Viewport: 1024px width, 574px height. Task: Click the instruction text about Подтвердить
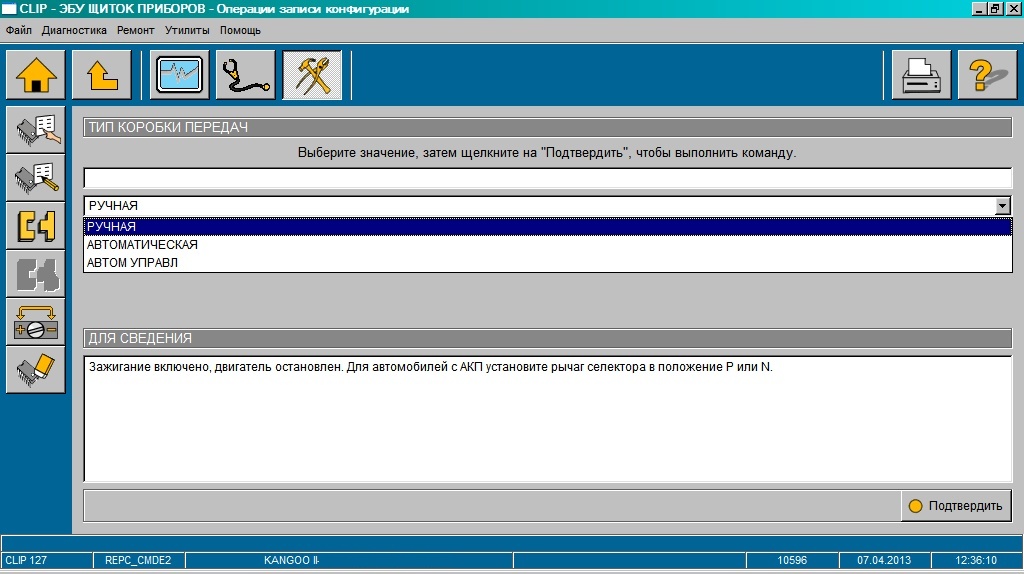(x=547, y=153)
